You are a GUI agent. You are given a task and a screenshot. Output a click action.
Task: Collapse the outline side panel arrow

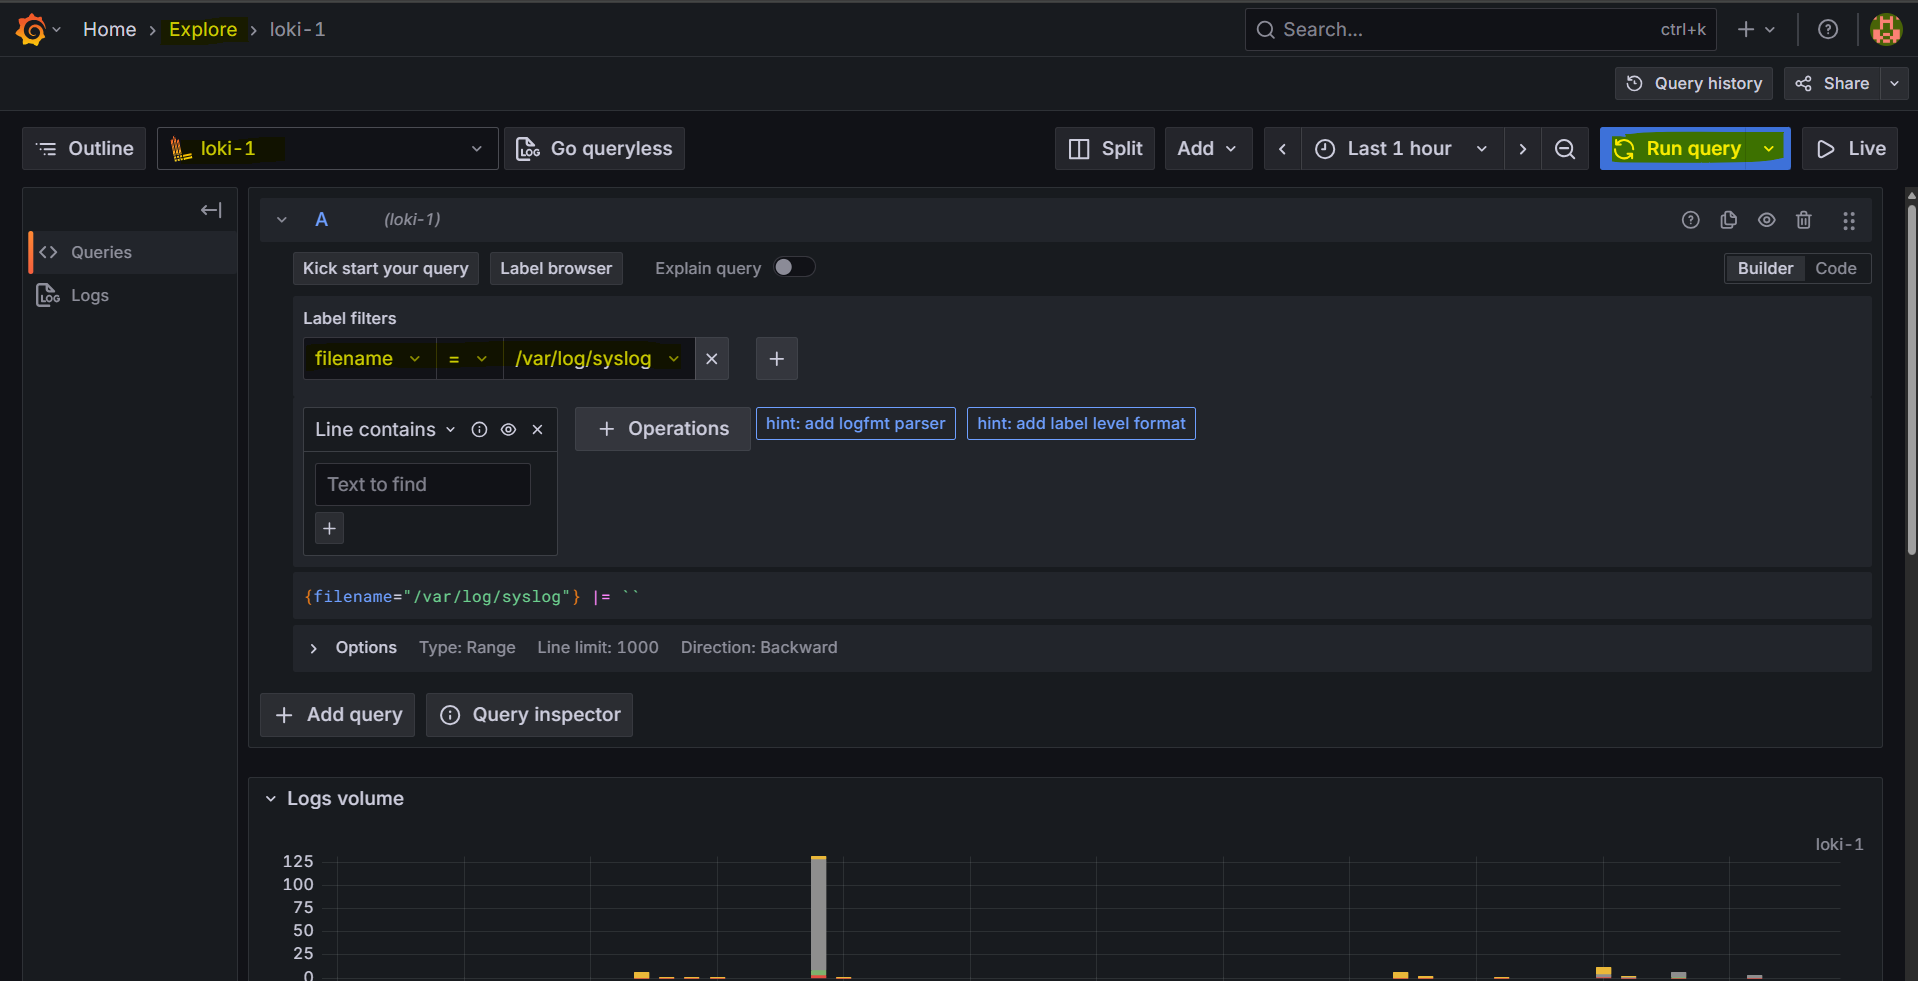click(x=211, y=210)
